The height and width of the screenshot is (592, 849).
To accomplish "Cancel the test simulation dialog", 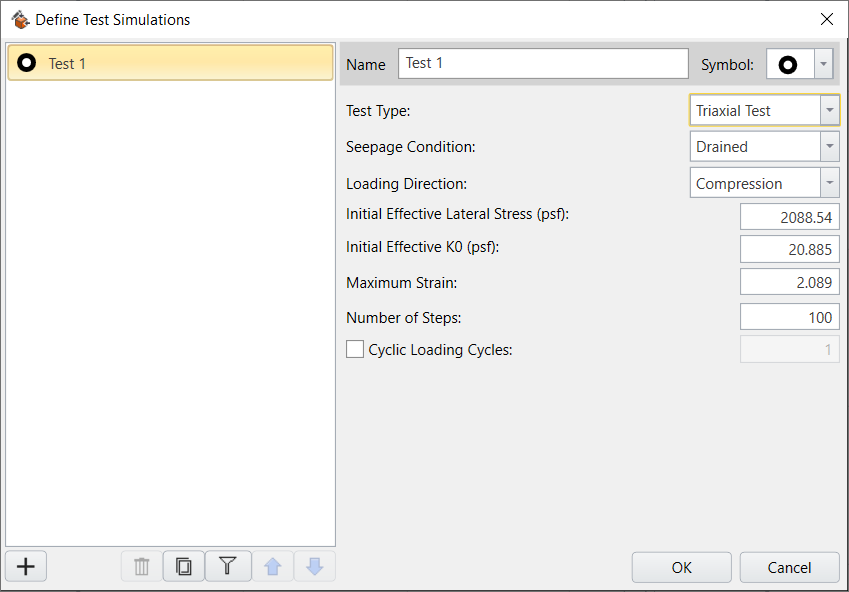I will (x=789, y=567).
